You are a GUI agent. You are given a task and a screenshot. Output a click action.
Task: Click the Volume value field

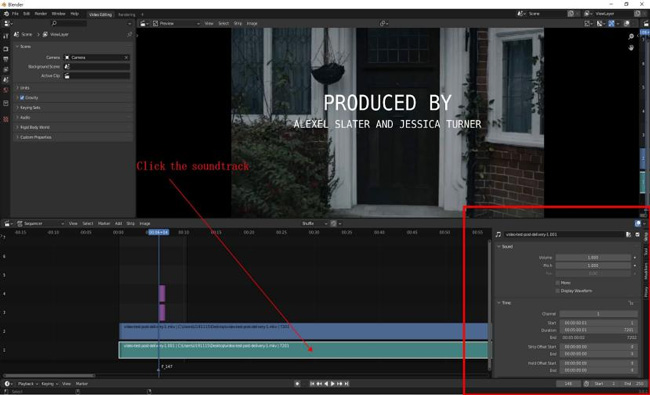coord(593,257)
